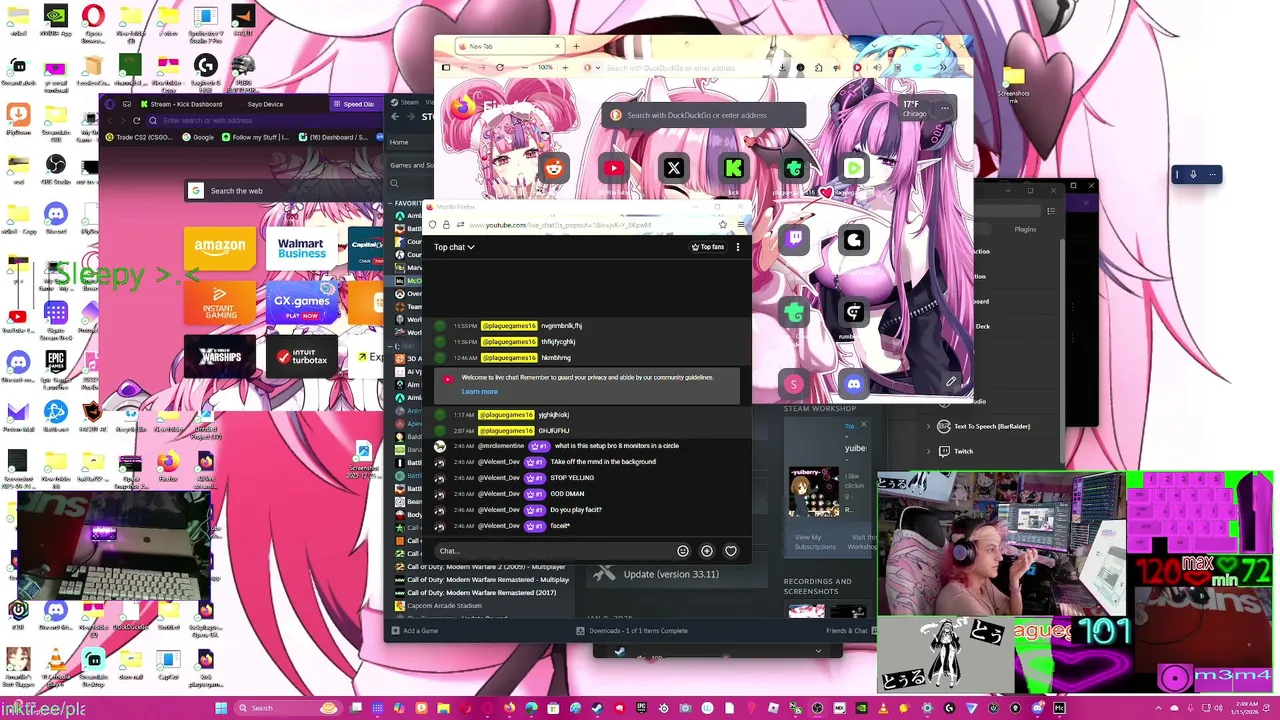Expand Text To Speech [BarRaider] category

click(x=928, y=427)
